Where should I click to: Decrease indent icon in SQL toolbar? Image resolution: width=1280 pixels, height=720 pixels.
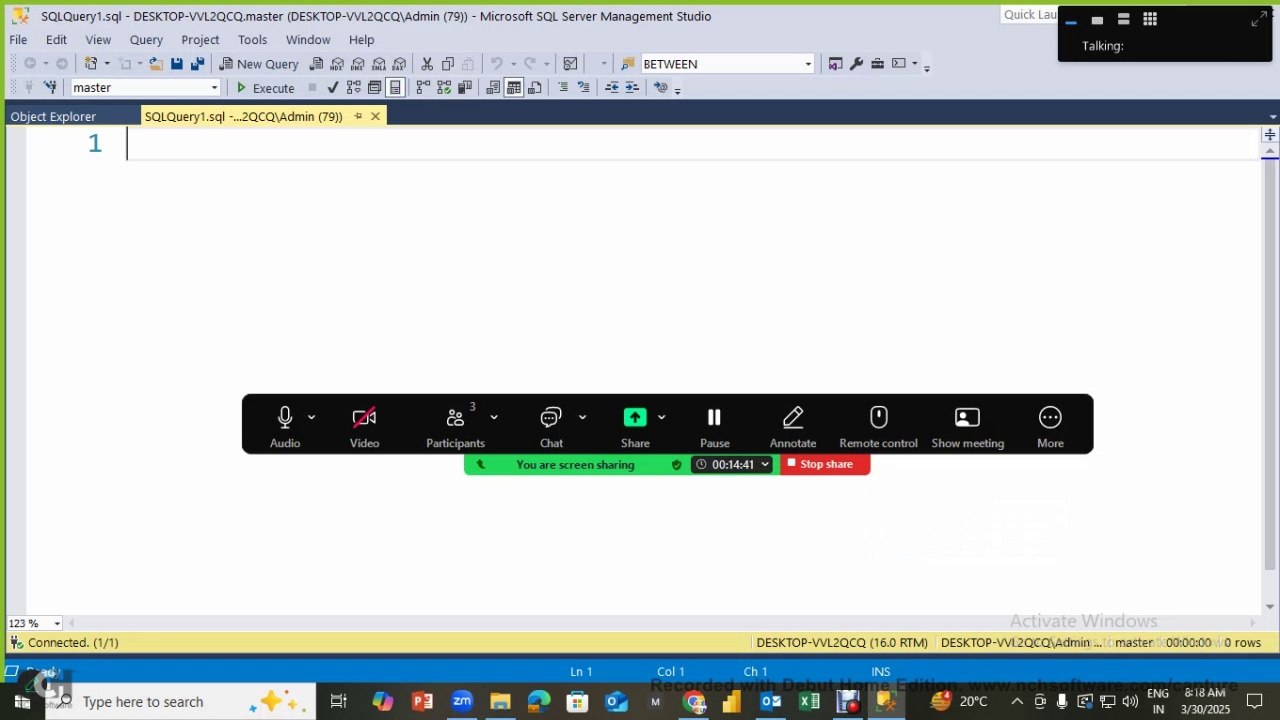pos(612,88)
